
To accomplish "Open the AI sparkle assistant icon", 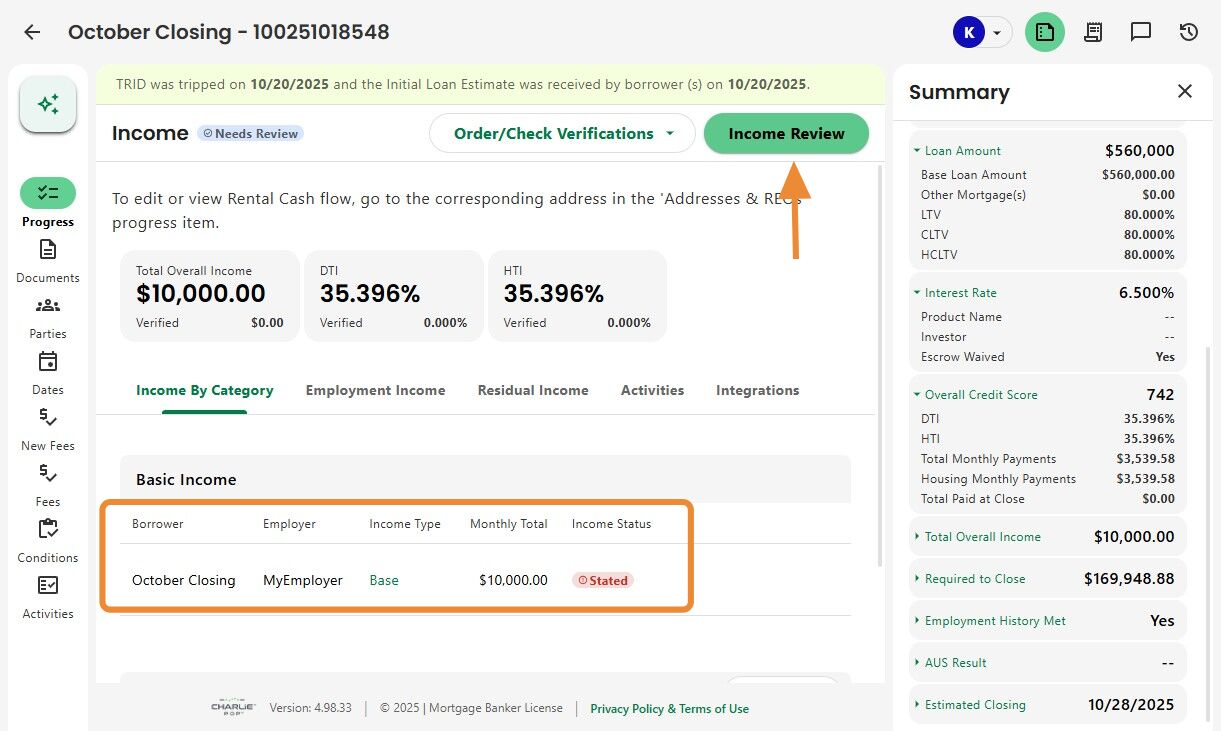I will [48, 104].
